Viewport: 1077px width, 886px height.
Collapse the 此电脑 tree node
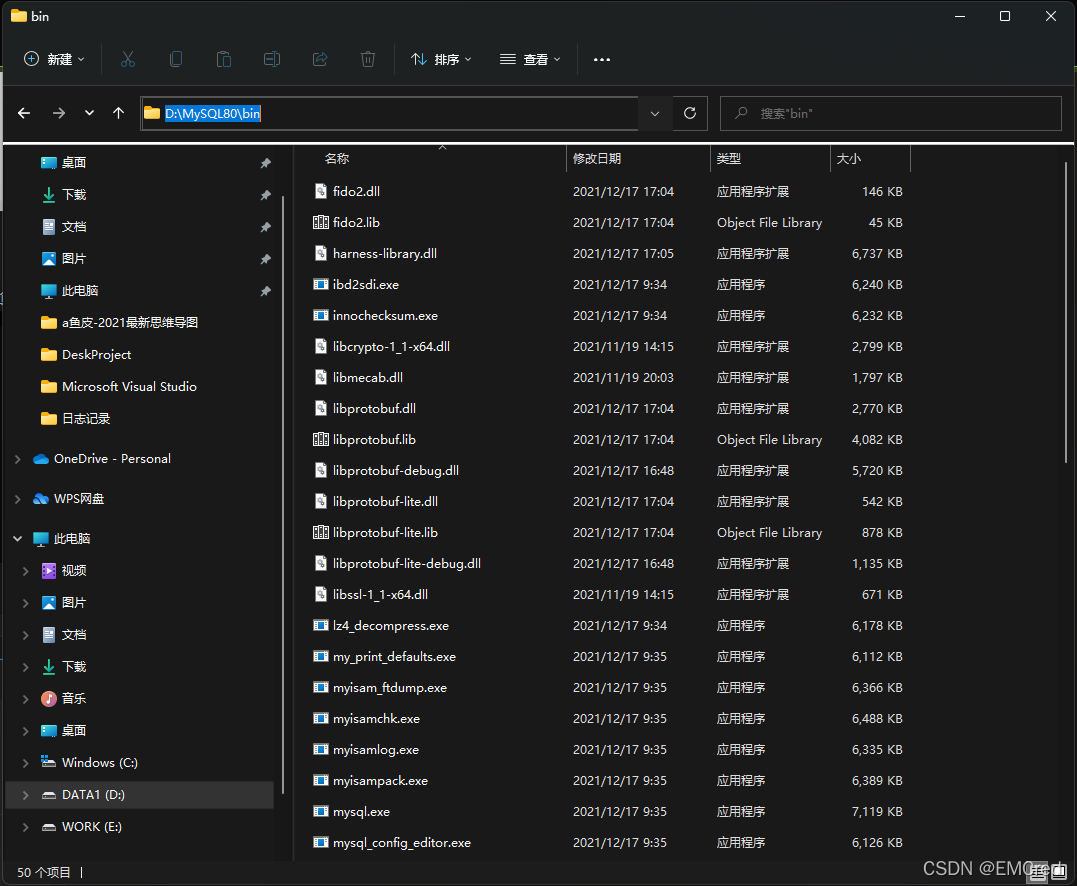click(x=18, y=538)
